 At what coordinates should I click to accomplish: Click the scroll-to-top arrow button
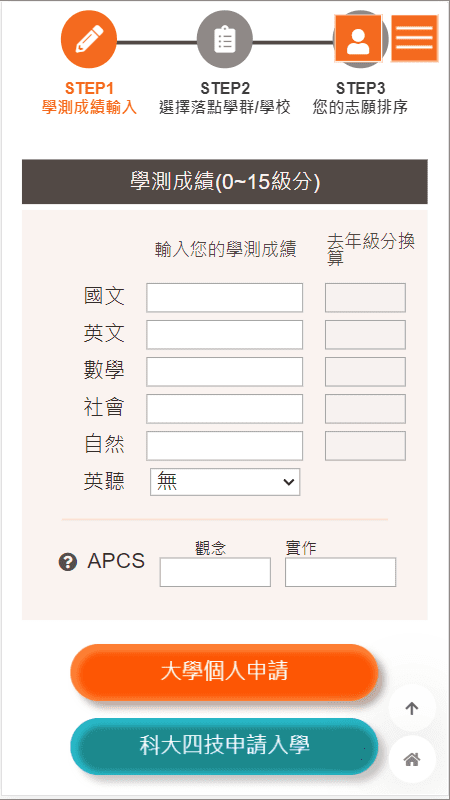[412, 708]
